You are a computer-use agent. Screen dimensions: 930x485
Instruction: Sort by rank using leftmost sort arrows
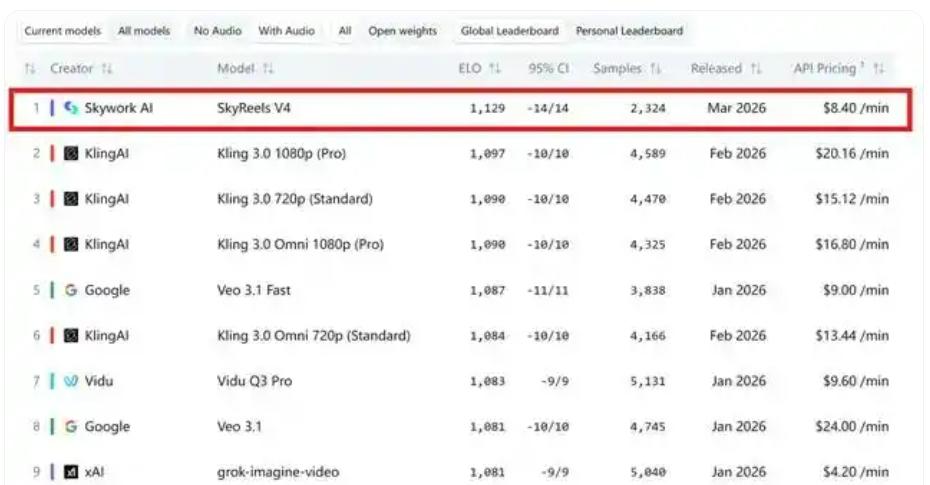(30, 69)
